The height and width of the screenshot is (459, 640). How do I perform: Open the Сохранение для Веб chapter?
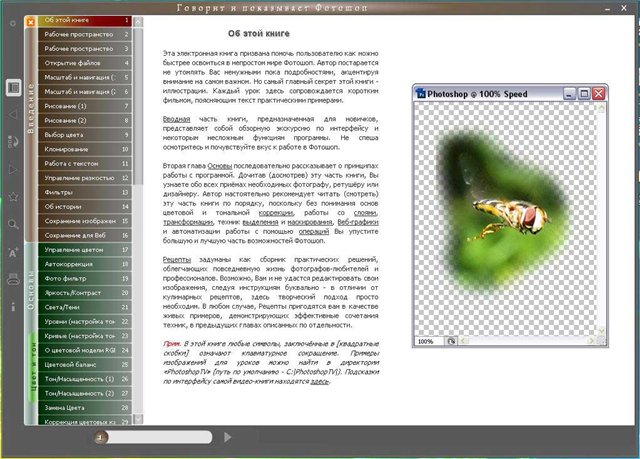[84, 235]
